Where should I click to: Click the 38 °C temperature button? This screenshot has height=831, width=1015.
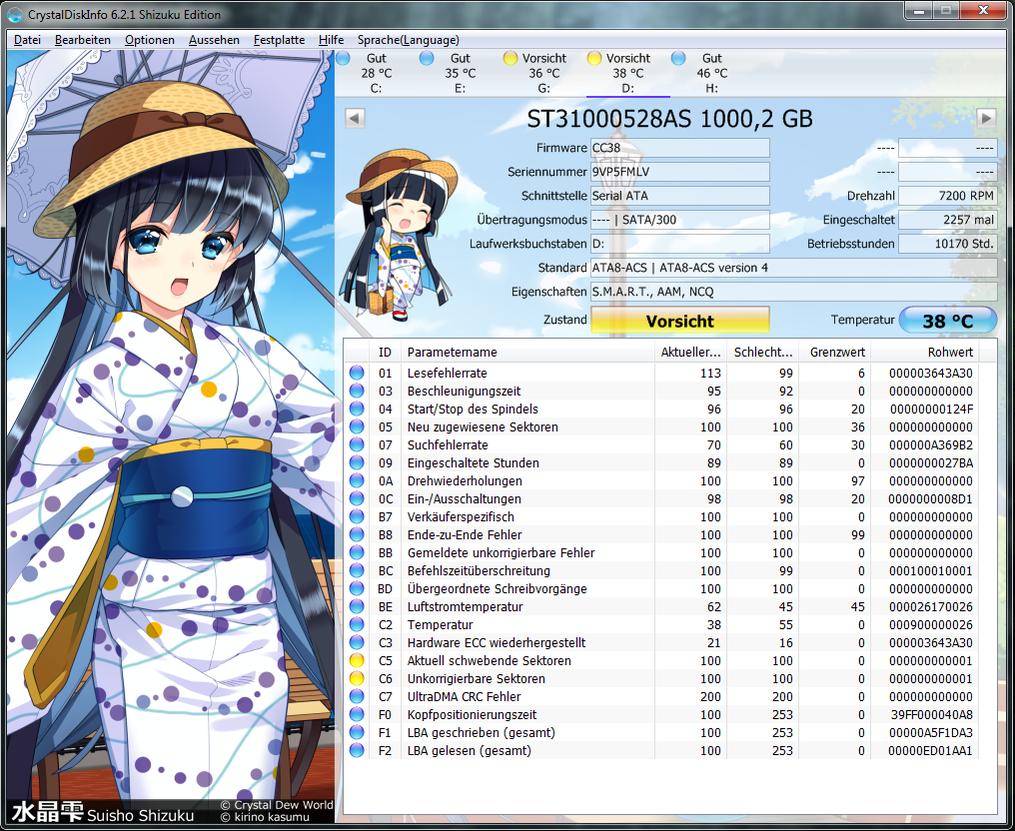pyautogui.click(x=948, y=320)
